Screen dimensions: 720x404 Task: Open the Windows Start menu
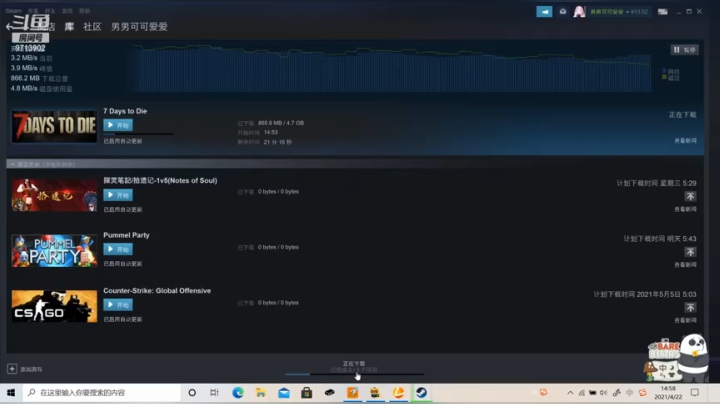[11, 393]
